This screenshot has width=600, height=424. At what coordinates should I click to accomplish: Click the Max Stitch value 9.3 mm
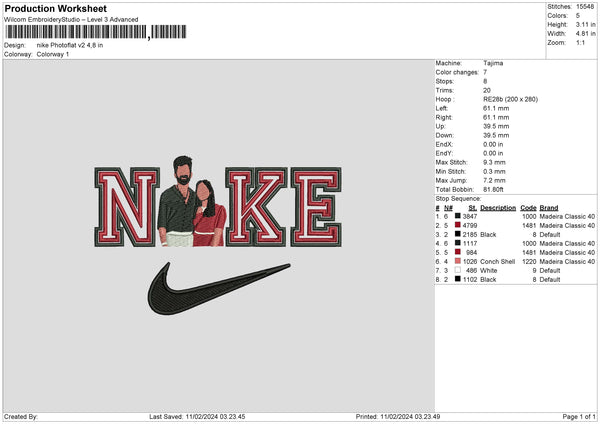[x=494, y=163]
